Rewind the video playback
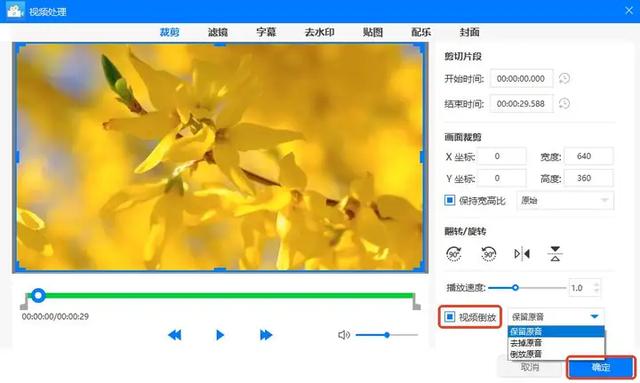640x383 pixels. pos(175,335)
